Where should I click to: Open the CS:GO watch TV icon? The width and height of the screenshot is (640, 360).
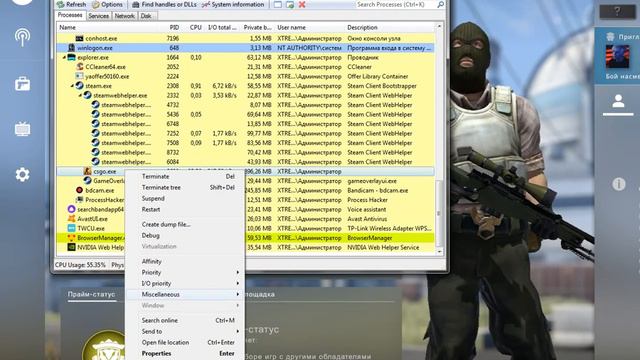tap(22, 129)
